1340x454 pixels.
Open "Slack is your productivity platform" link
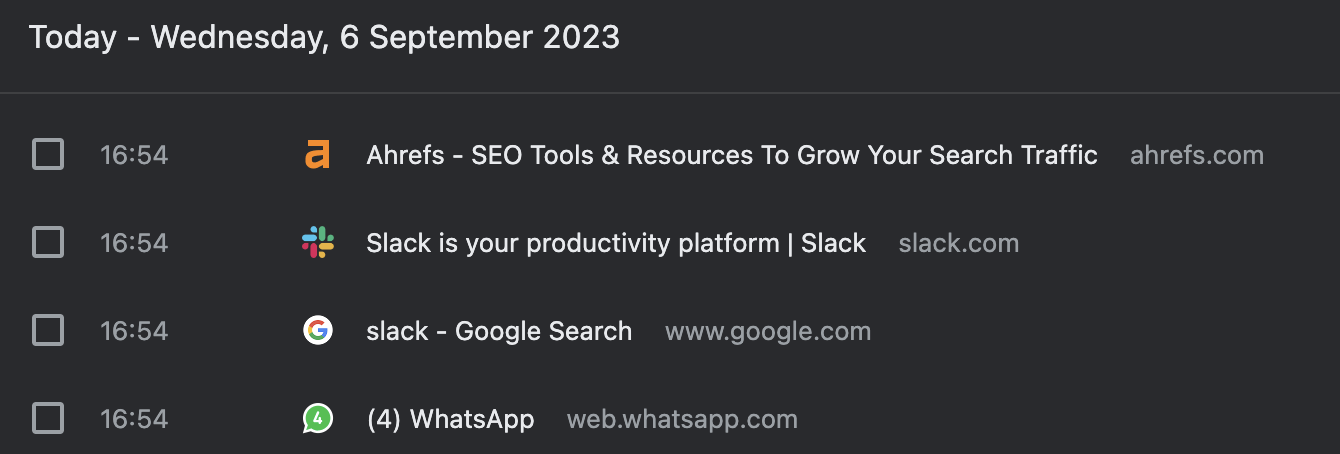click(616, 243)
